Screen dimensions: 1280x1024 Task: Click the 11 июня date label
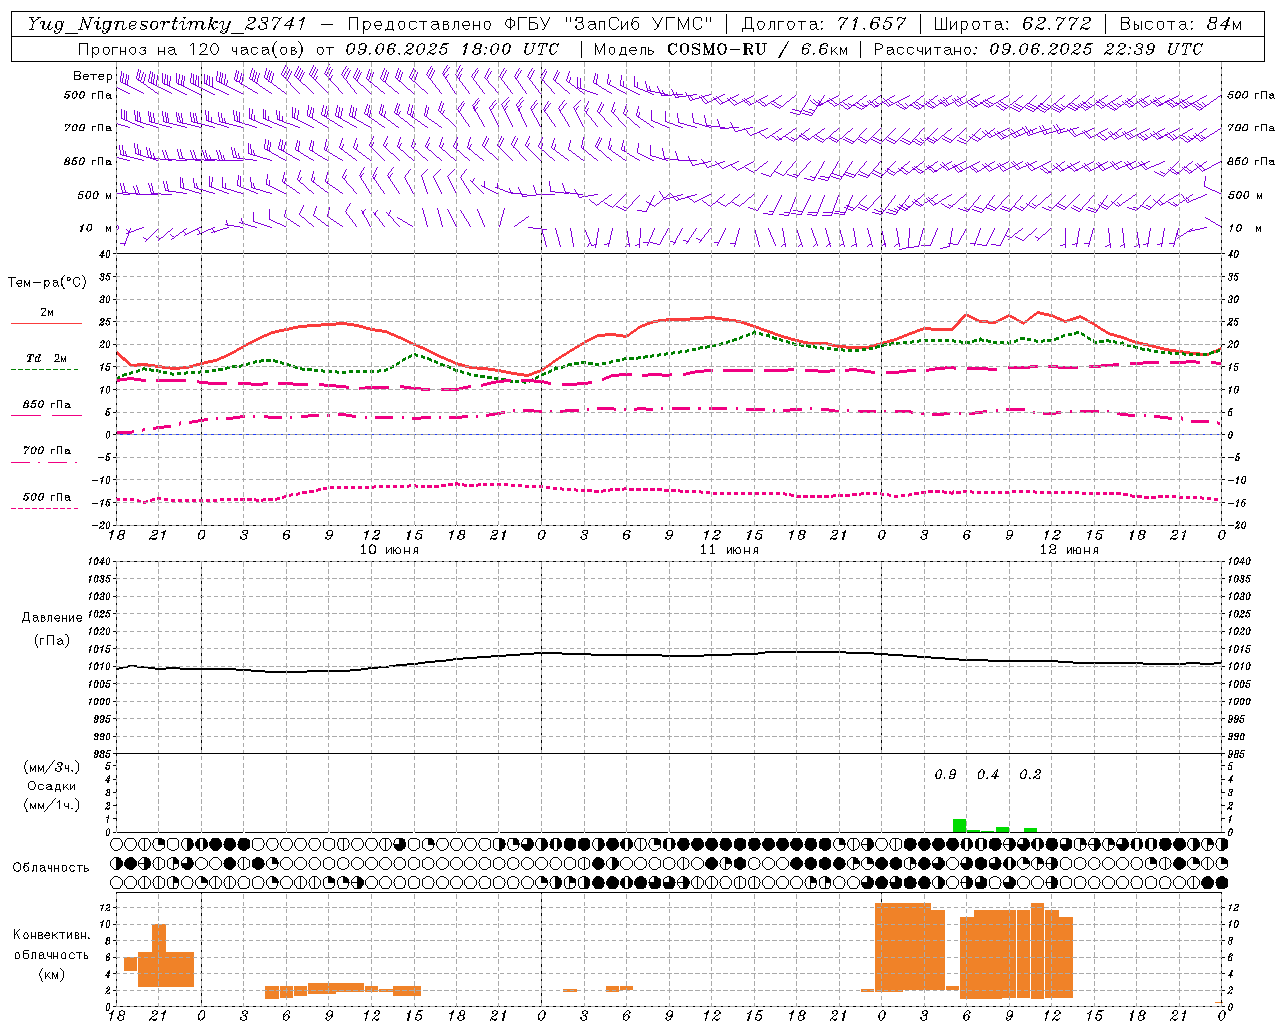[729, 550]
